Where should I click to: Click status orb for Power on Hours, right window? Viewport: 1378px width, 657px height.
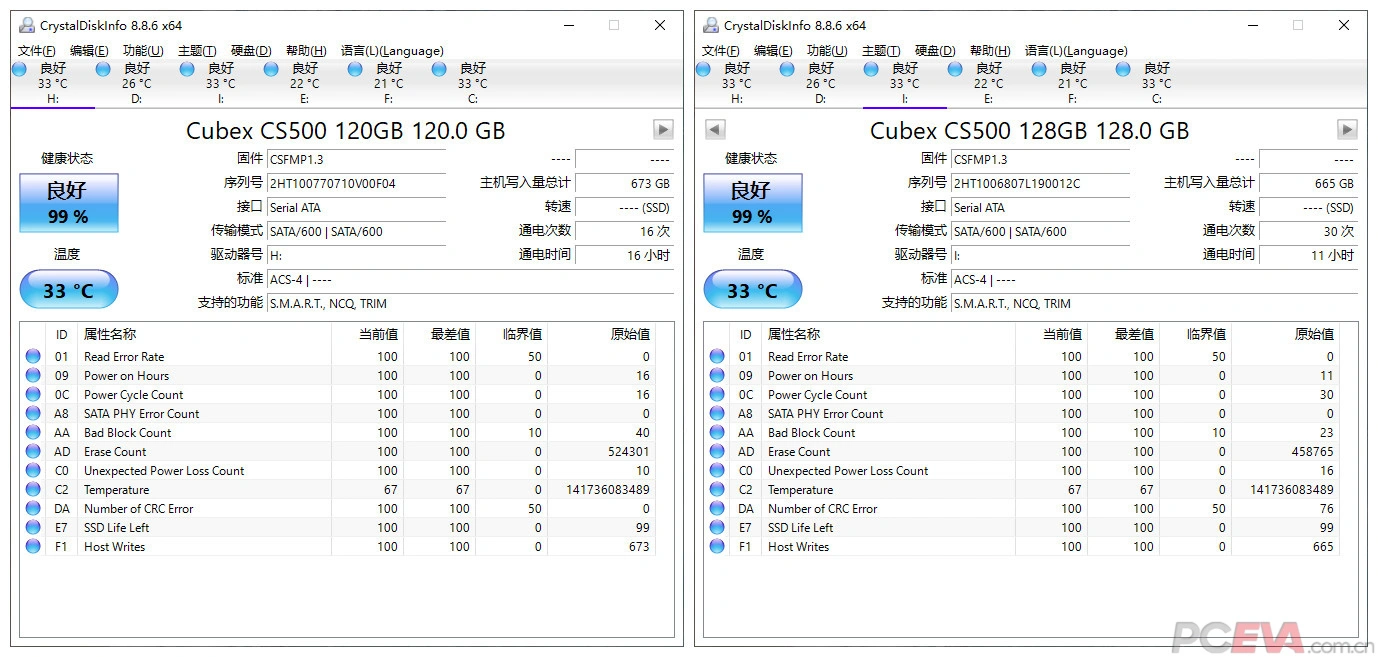(x=717, y=375)
